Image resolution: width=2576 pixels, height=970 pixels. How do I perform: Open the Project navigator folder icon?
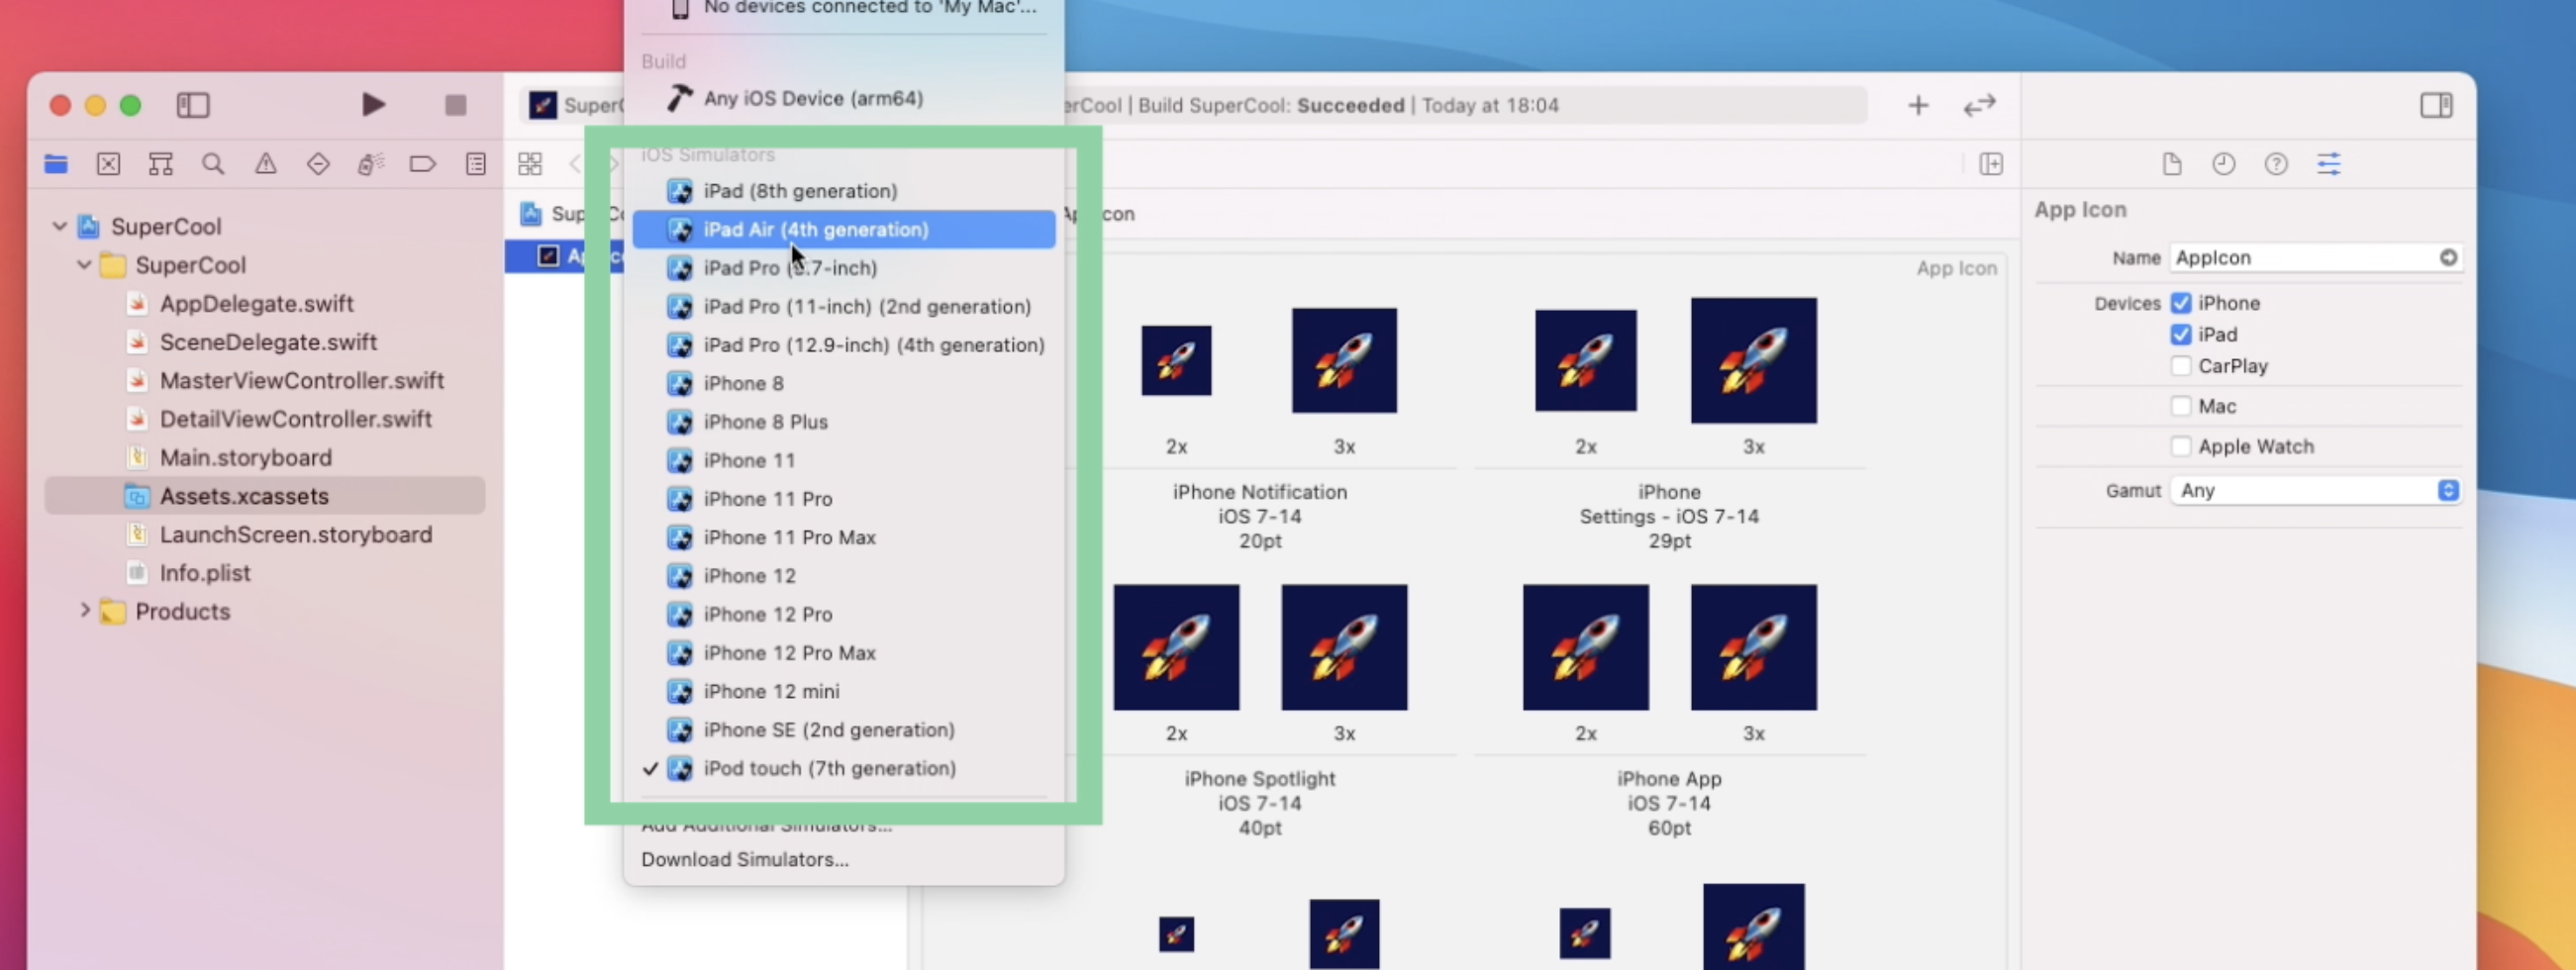(x=56, y=164)
